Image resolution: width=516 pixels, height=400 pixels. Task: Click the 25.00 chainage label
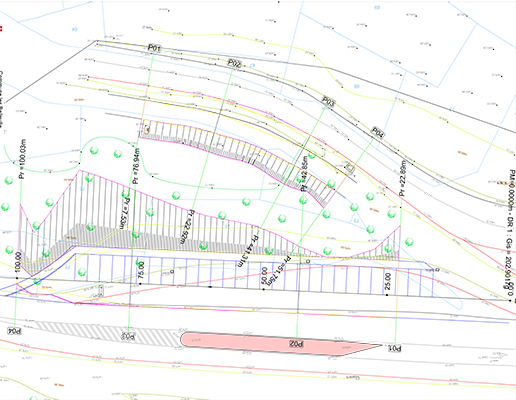tap(388, 281)
